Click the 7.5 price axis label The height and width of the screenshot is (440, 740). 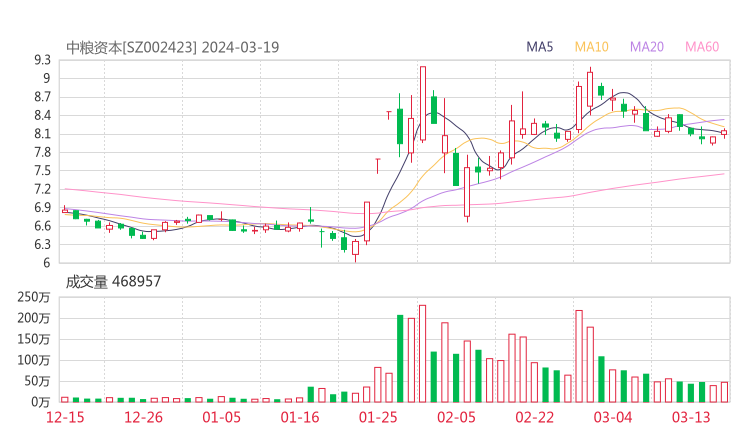click(42, 171)
